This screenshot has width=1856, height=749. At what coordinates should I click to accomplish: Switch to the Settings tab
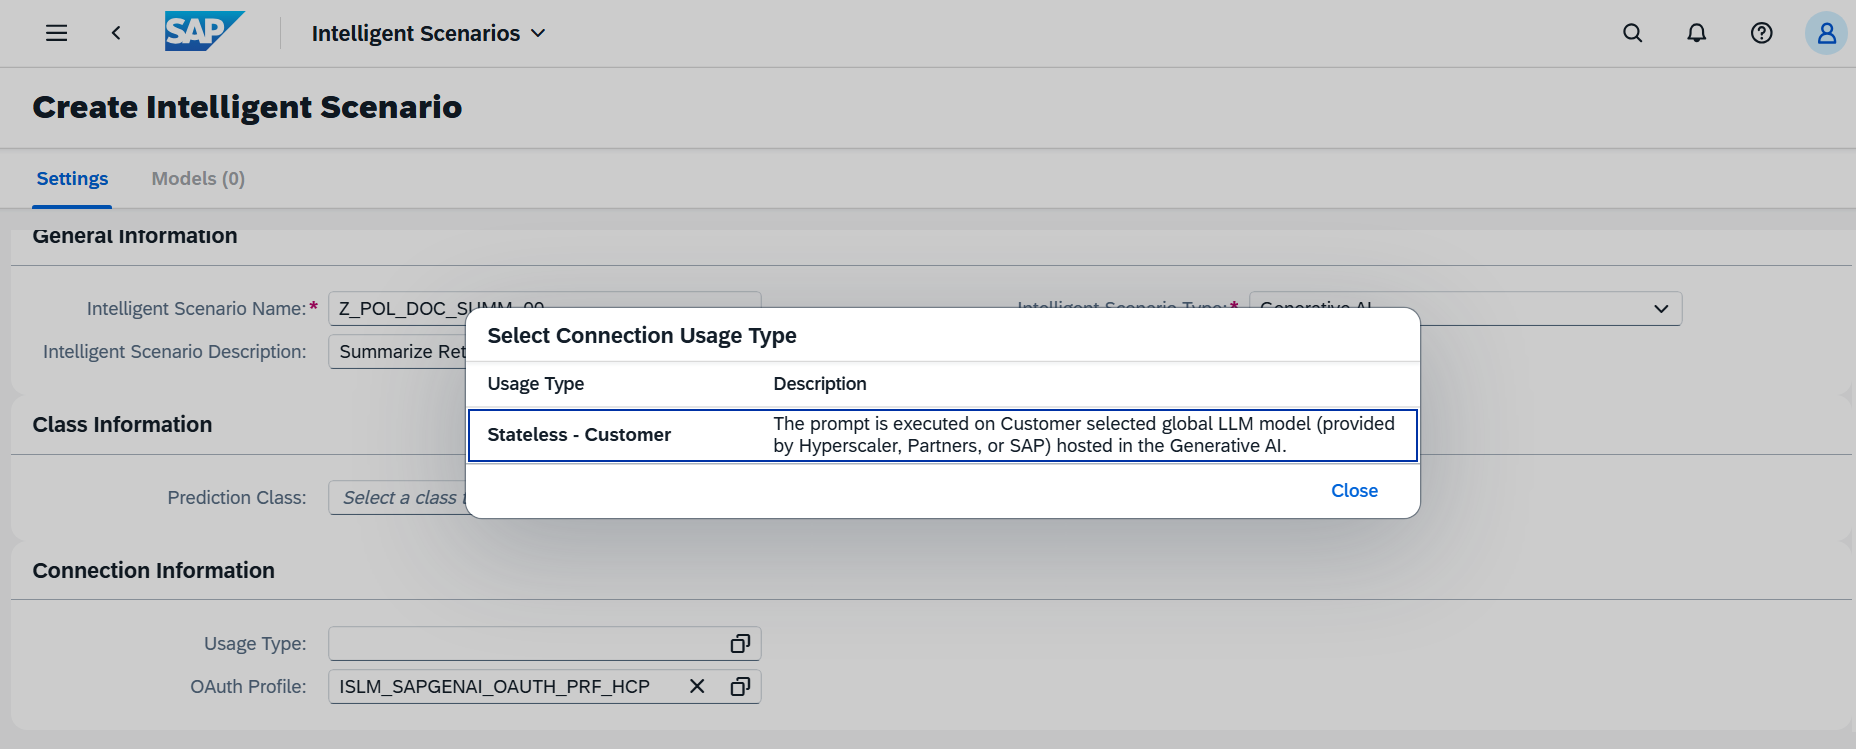click(72, 179)
